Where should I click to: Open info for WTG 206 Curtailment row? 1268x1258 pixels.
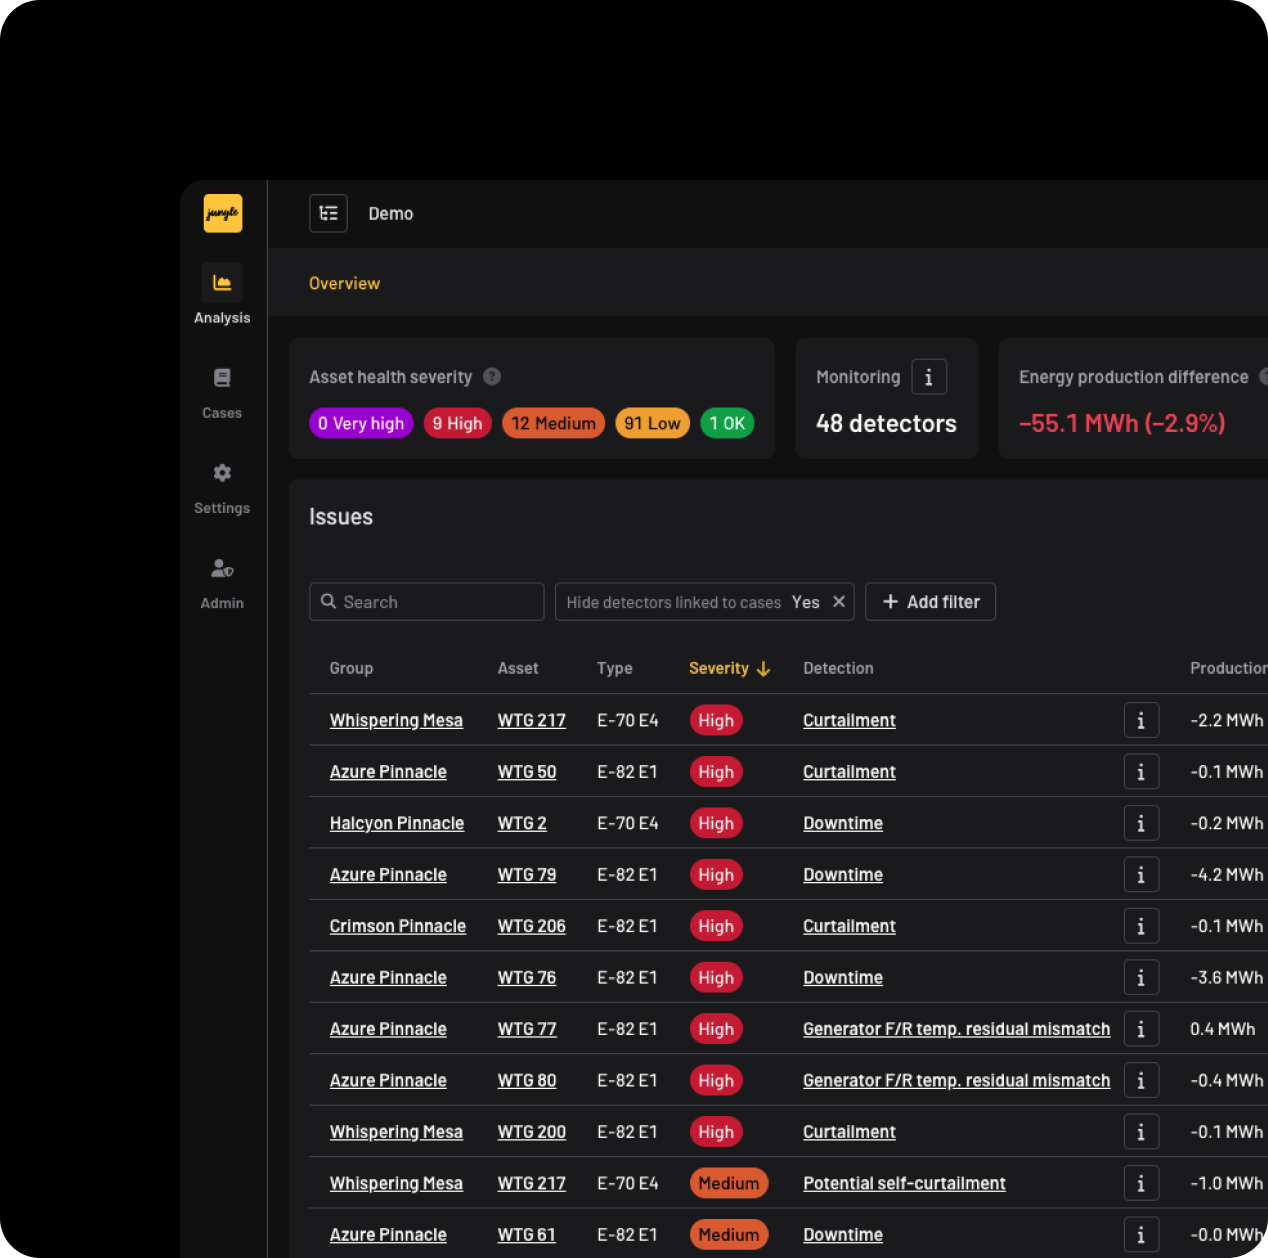pyautogui.click(x=1141, y=926)
